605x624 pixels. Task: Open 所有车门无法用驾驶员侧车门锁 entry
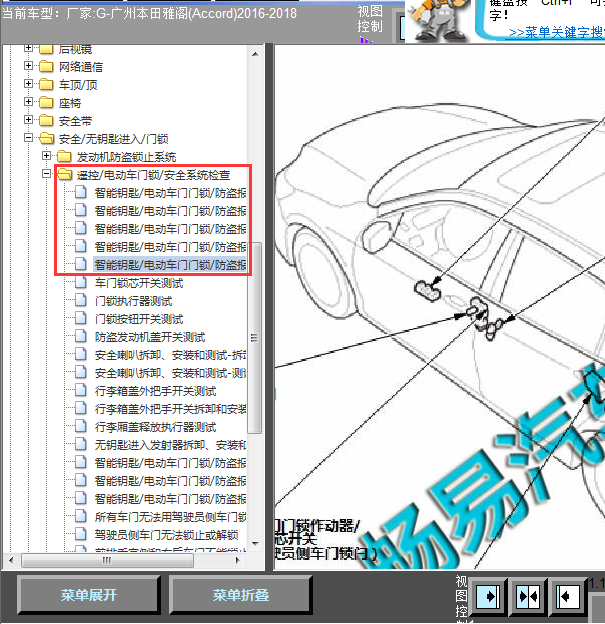point(170,517)
